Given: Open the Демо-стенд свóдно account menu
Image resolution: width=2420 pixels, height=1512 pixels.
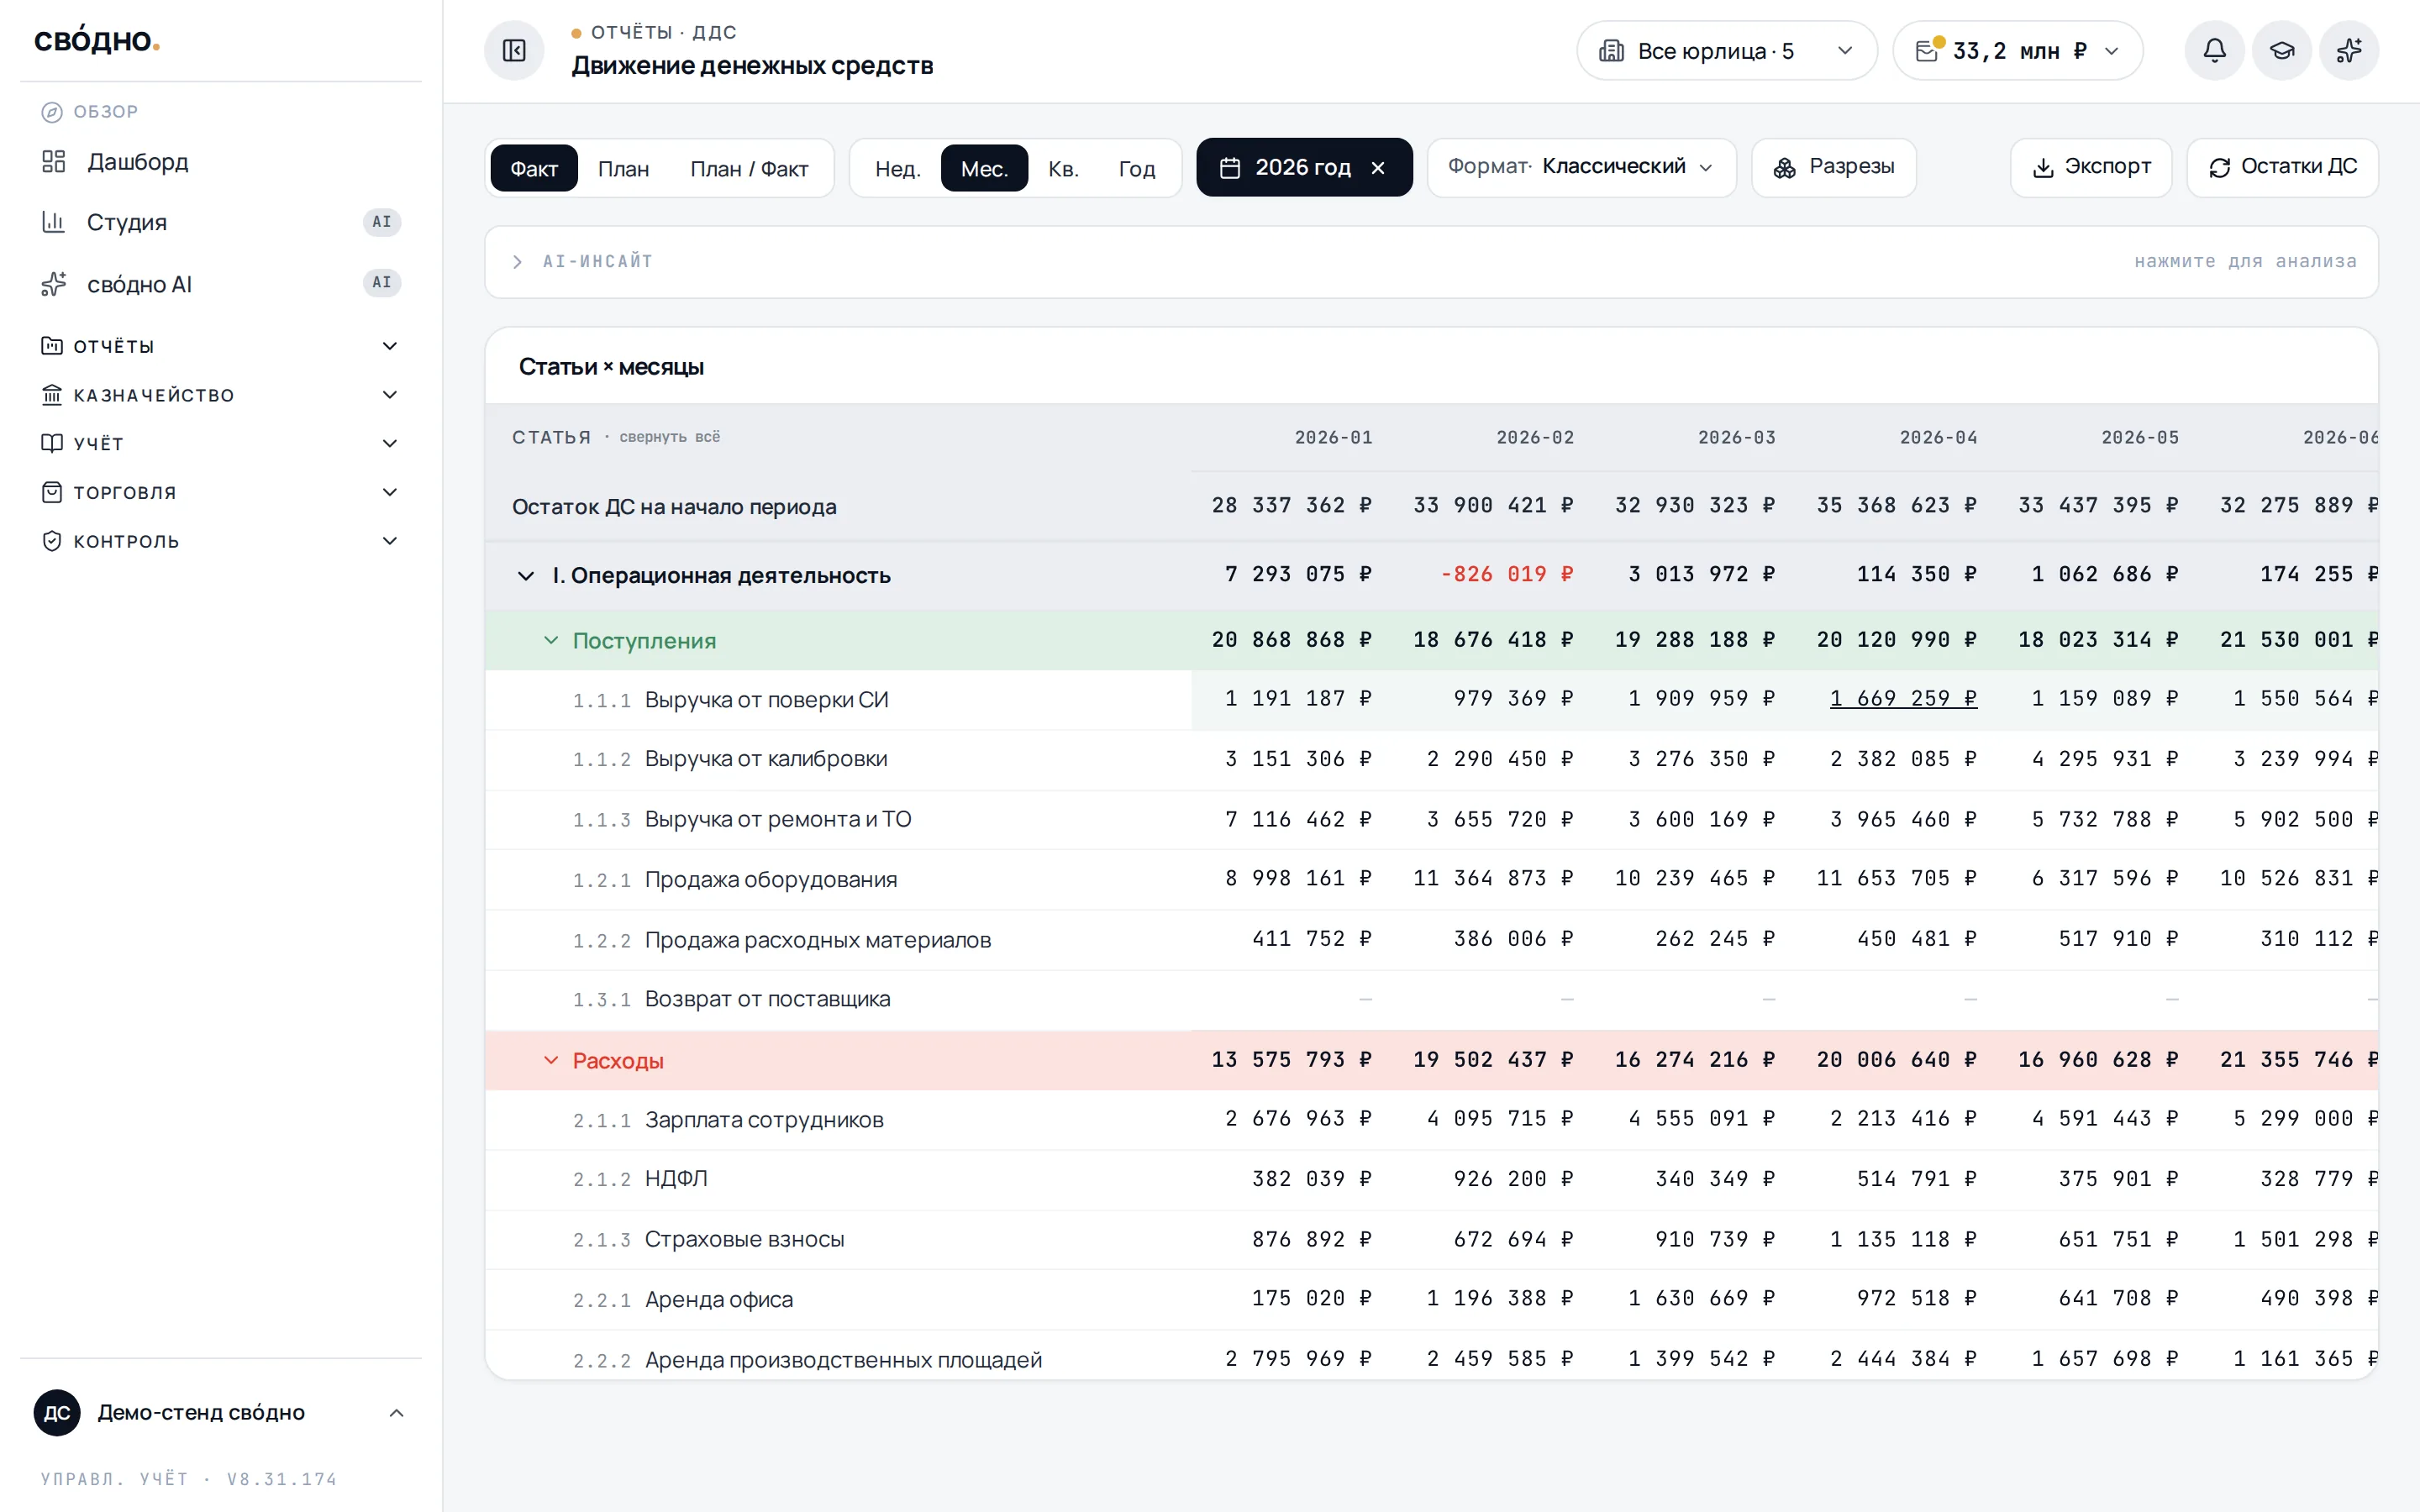Looking at the screenshot, I should click(220, 1413).
